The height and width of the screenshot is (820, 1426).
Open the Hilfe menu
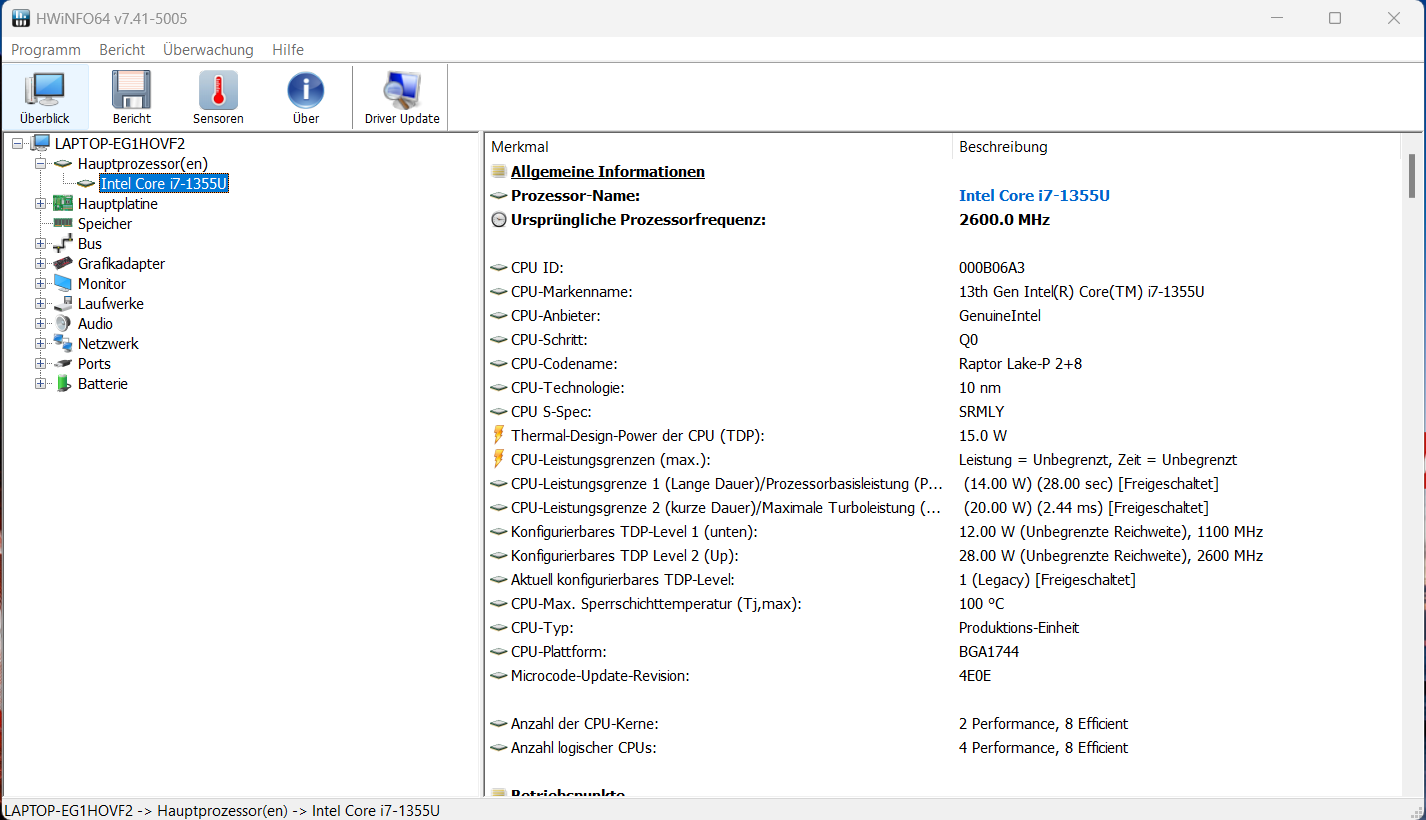tap(288, 49)
